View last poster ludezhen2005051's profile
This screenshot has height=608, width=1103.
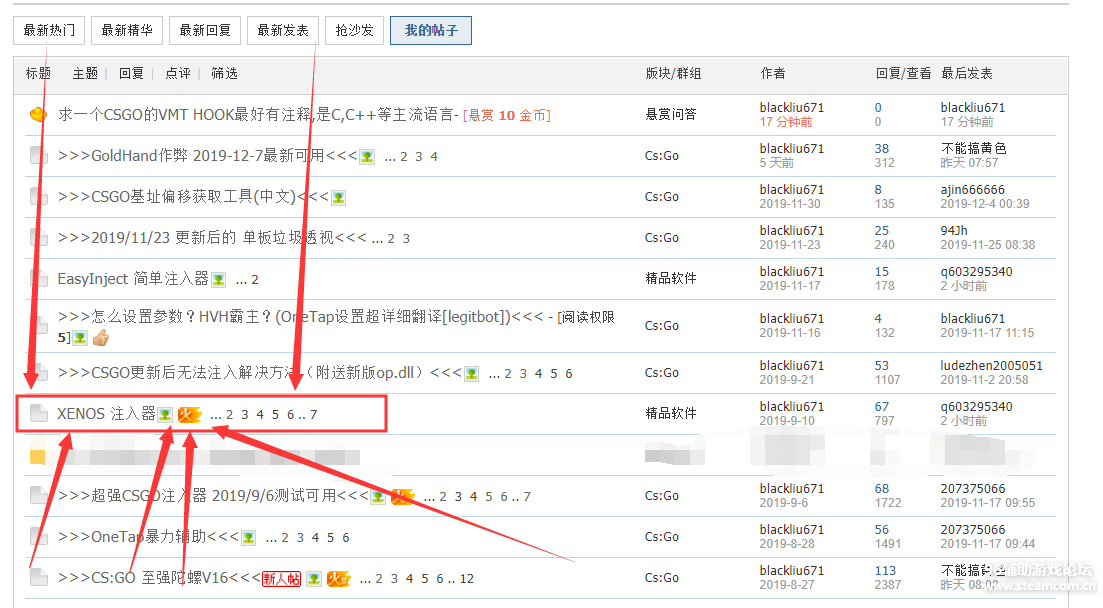click(991, 366)
